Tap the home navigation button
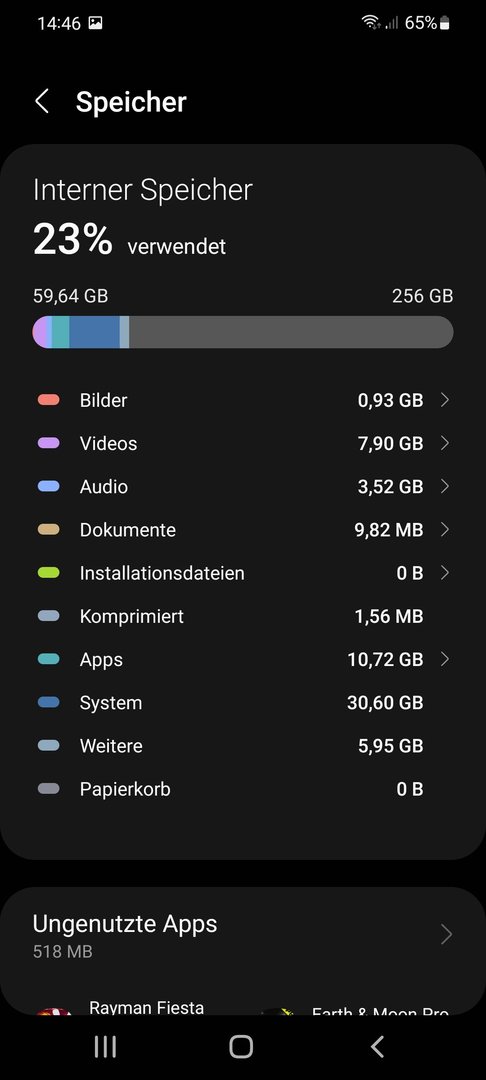 pyautogui.click(x=241, y=1047)
